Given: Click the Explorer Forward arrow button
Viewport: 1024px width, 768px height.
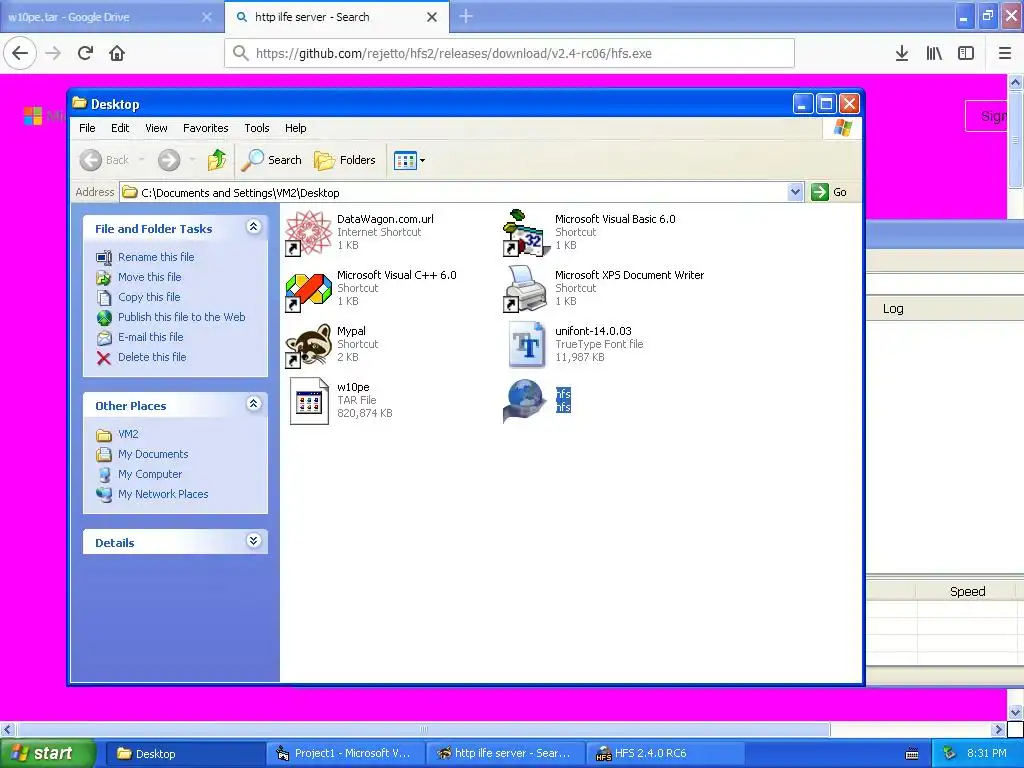Looking at the screenshot, I should pos(169,160).
